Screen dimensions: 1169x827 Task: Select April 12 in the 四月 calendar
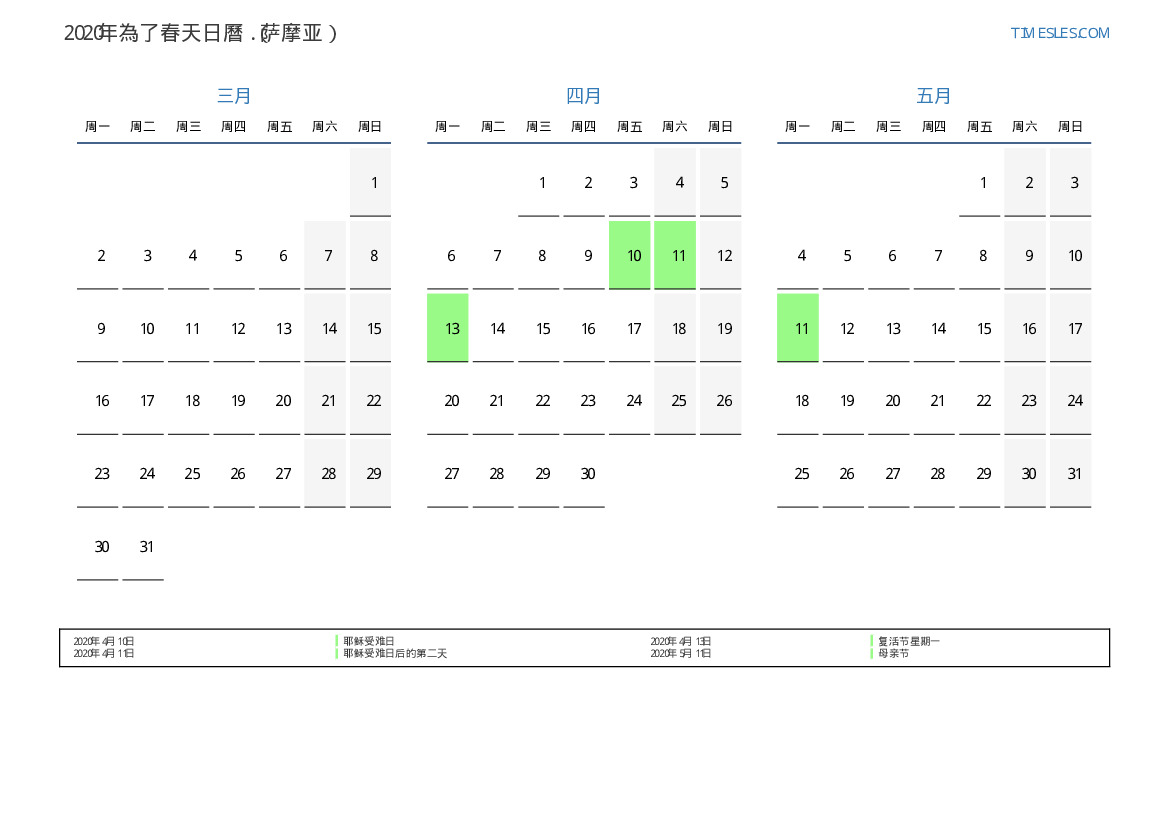pyautogui.click(x=720, y=255)
